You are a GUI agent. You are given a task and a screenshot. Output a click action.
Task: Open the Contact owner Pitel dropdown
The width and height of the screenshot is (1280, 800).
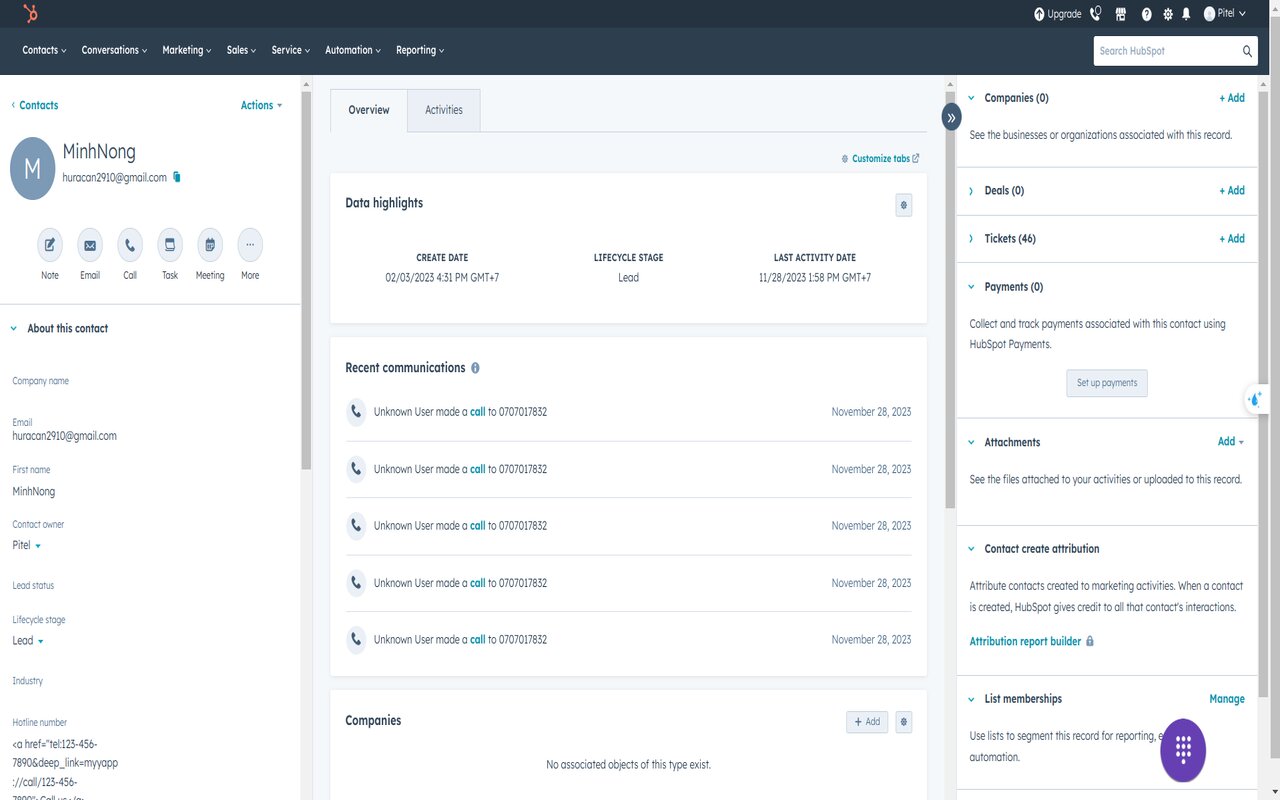27,545
